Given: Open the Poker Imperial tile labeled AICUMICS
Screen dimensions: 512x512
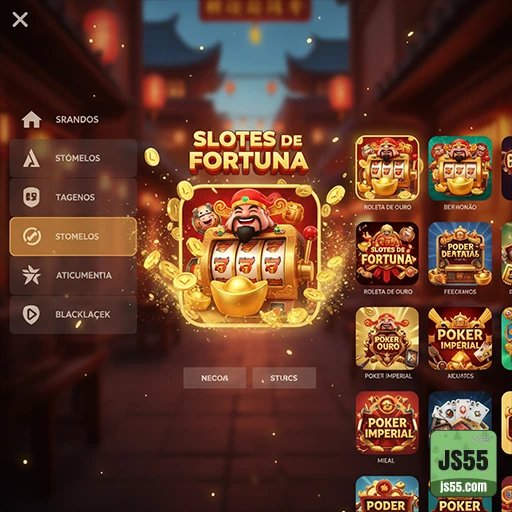Looking at the screenshot, I should tap(460, 338).
